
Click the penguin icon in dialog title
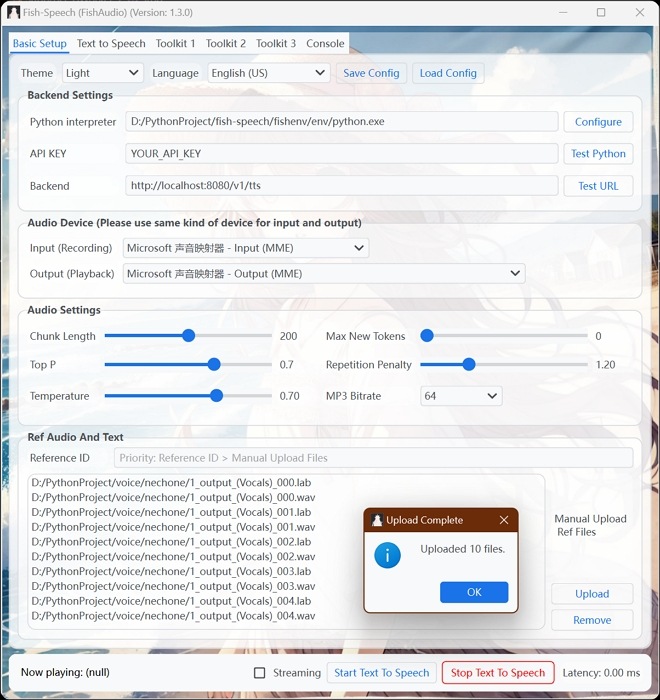tap(376, 520)
